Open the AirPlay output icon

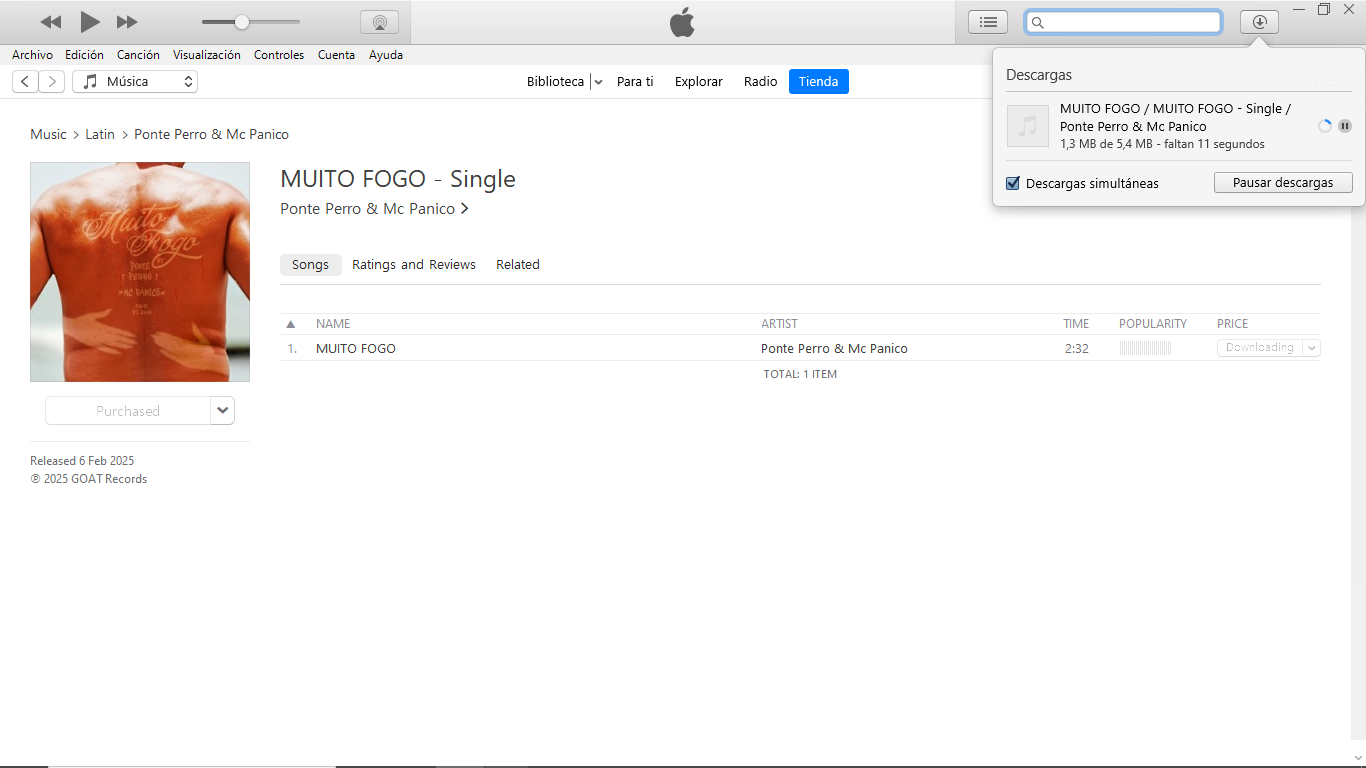[379, 22]
